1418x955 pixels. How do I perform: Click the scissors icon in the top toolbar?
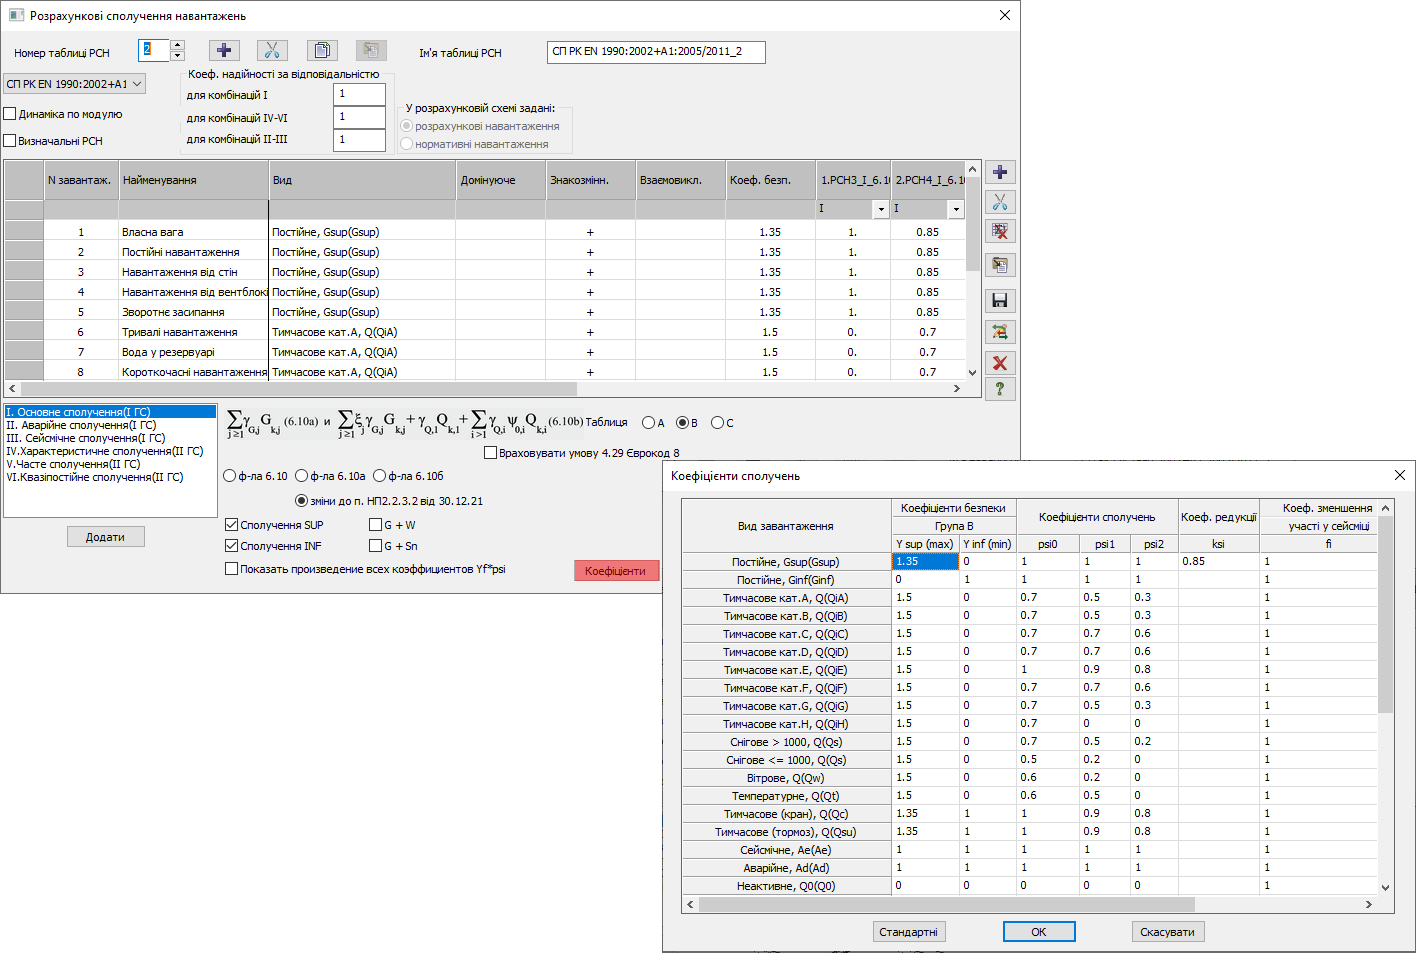point(272,51)
